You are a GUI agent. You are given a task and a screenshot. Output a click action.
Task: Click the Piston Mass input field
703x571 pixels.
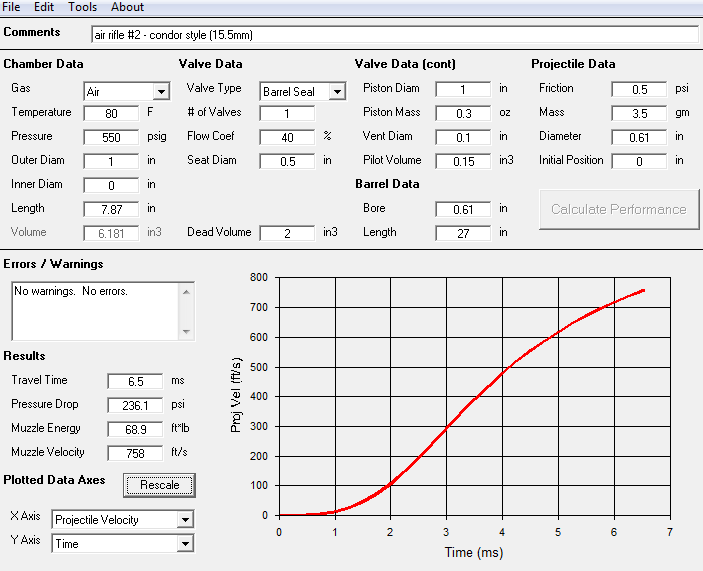tap(463, 113)
